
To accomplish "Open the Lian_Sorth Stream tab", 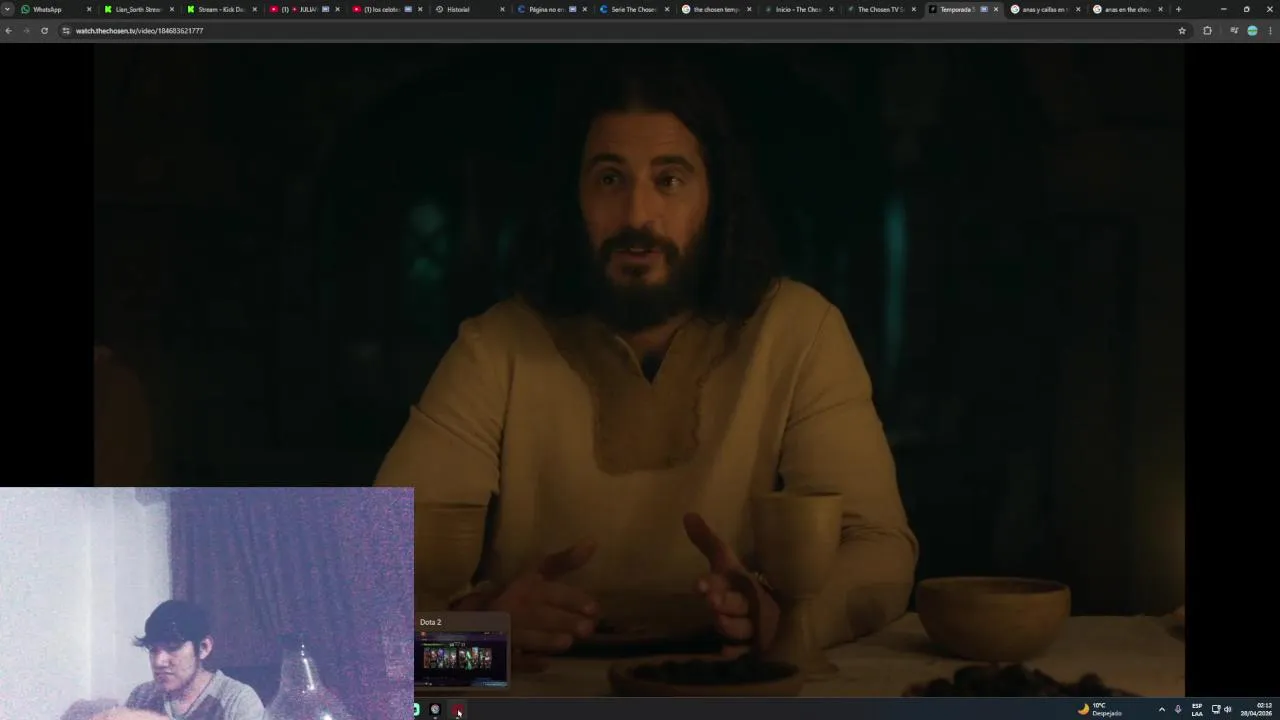I will [x=138, y=9].
